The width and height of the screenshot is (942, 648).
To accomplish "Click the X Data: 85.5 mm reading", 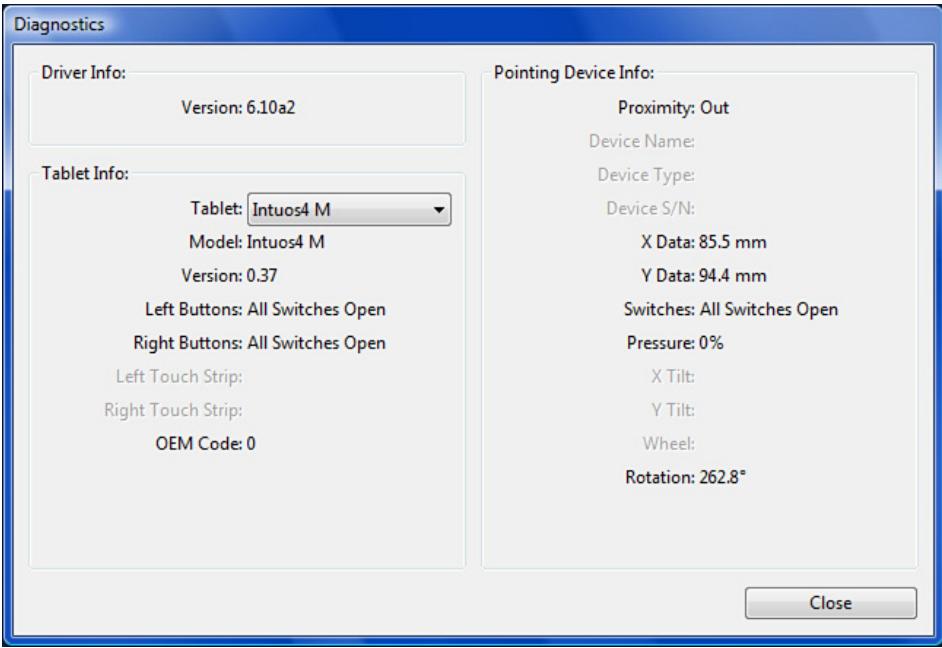I will point(703,242).
